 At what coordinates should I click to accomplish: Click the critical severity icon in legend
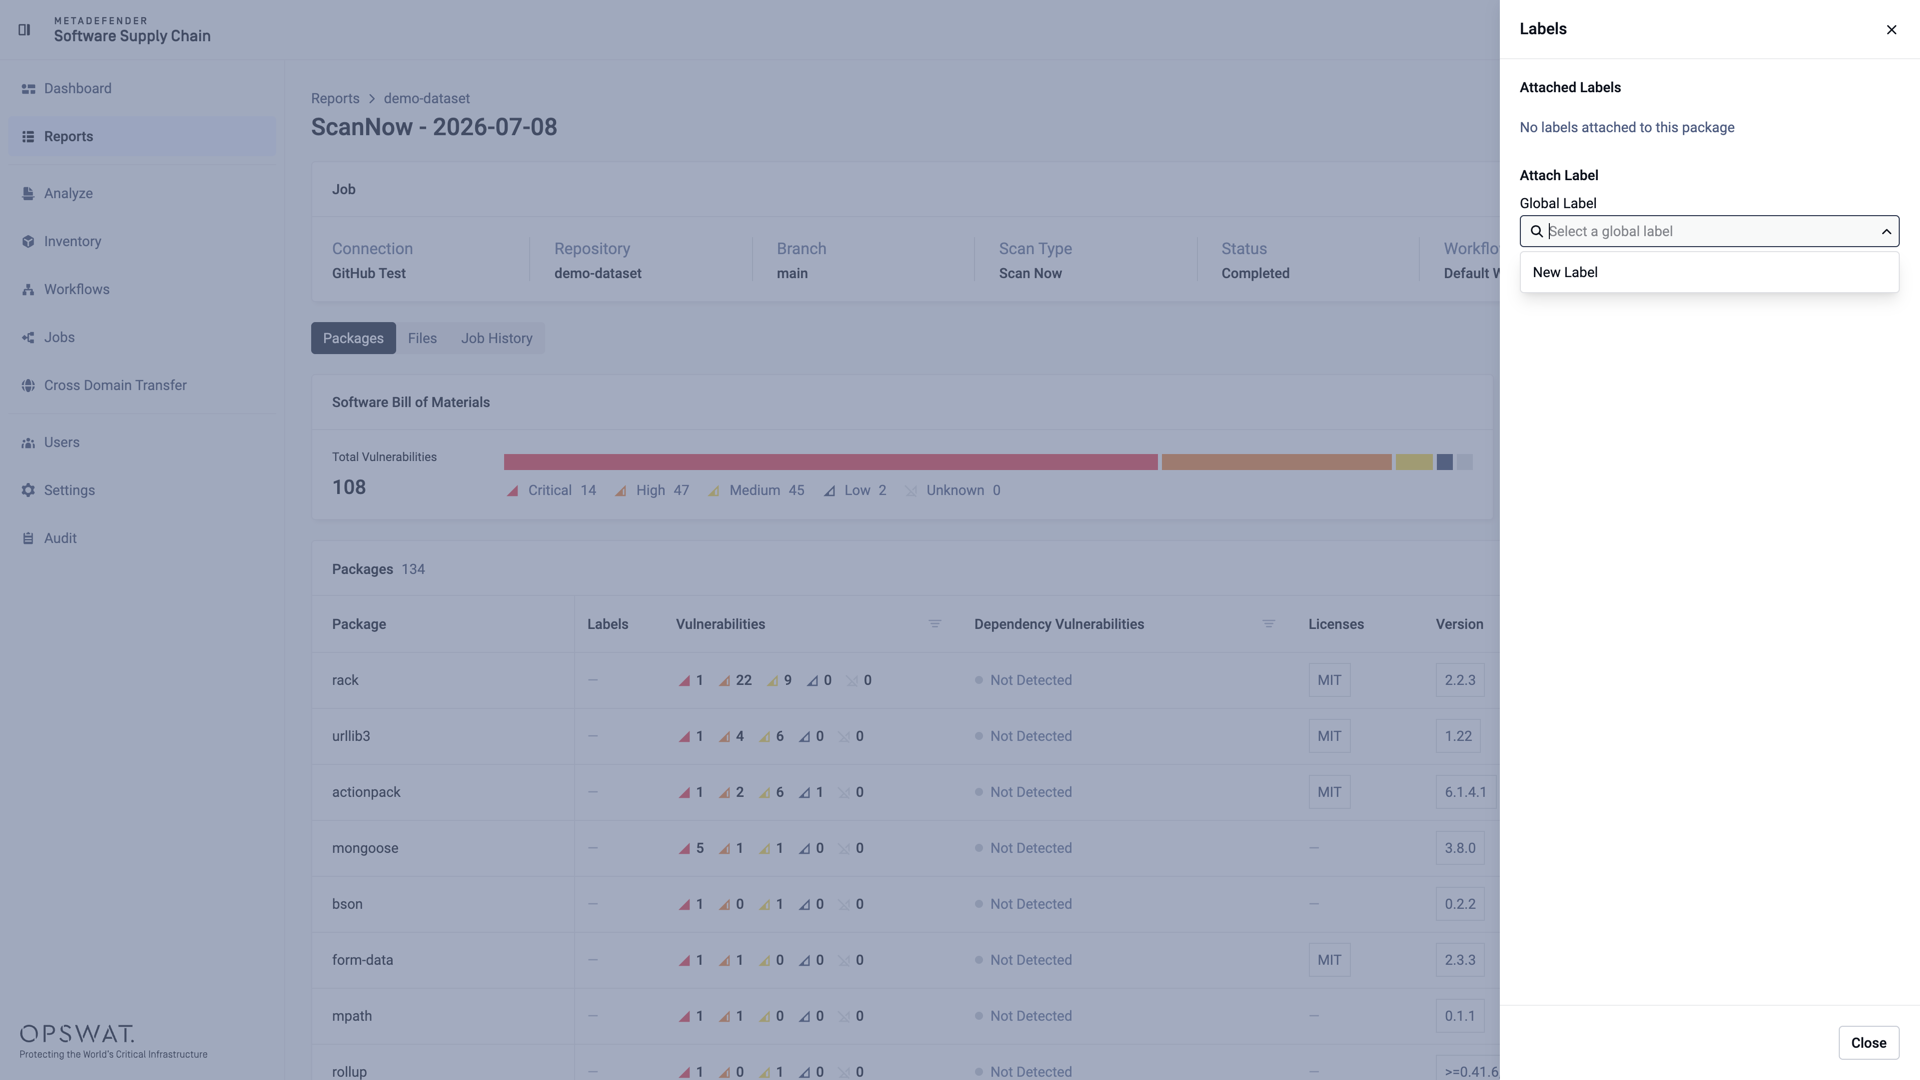tap(512, 491)
